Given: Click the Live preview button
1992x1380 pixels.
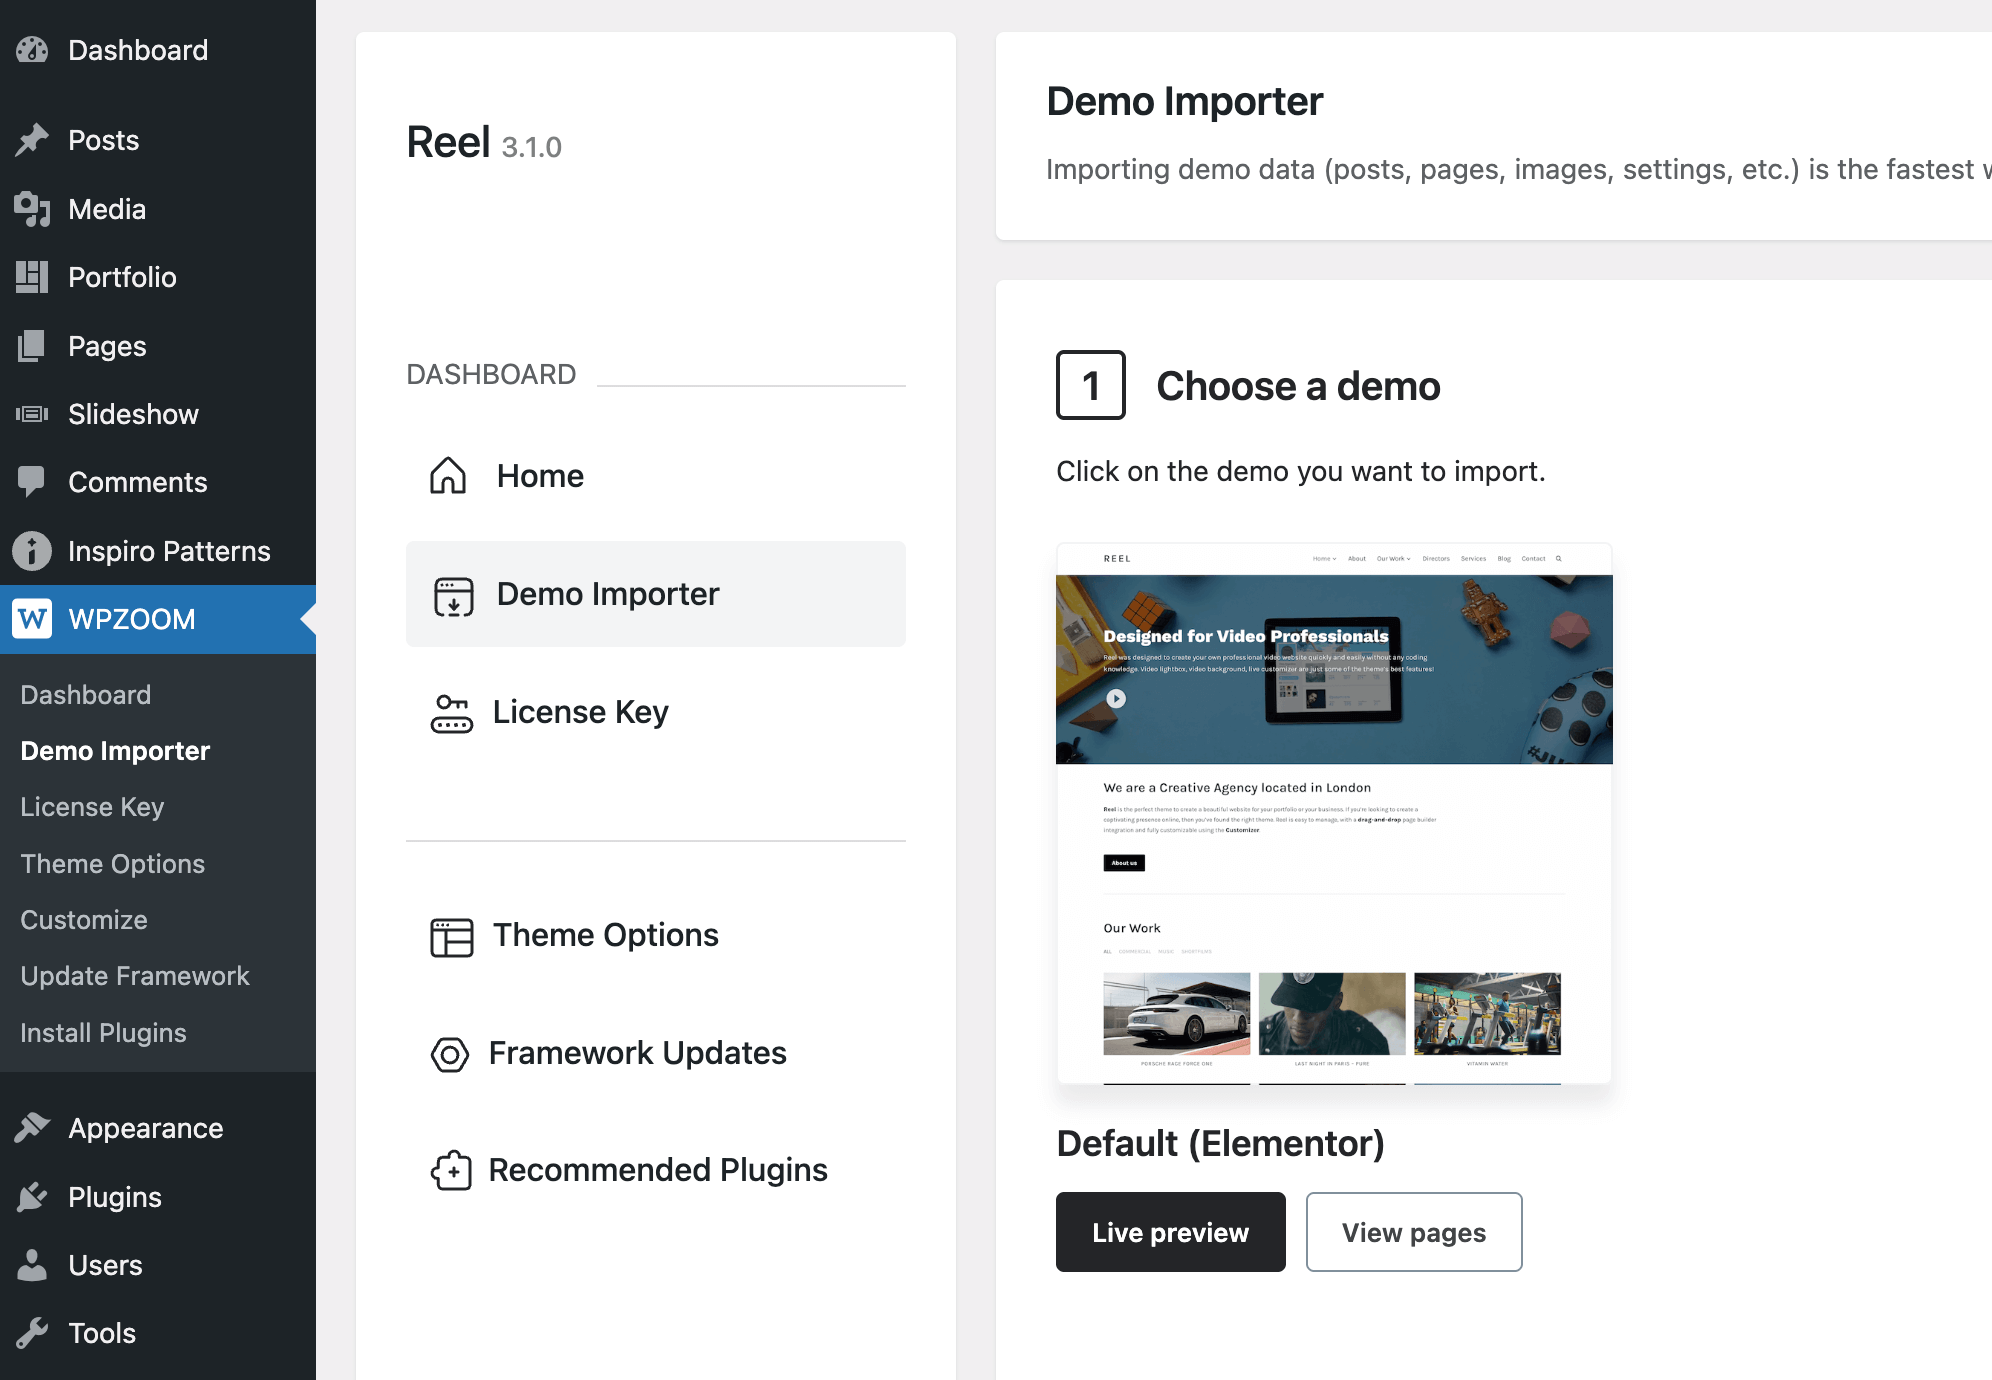Looking at the screenshot, I should pyautogui.click(x=1171, y=1232).
